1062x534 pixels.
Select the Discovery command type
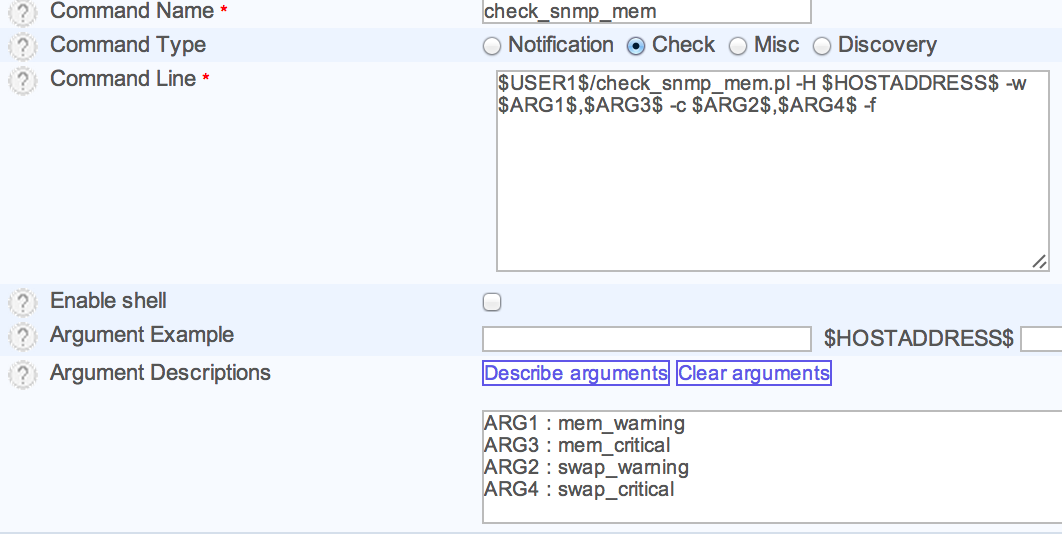point(822,46)
